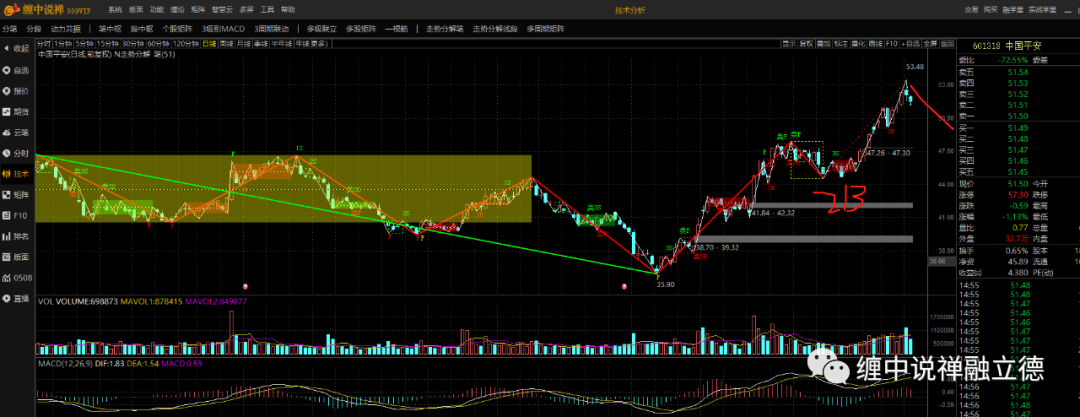Switch to the 周线 weekly period tab
Viewport: 1080px width, 417px height.
pos(227,43)
